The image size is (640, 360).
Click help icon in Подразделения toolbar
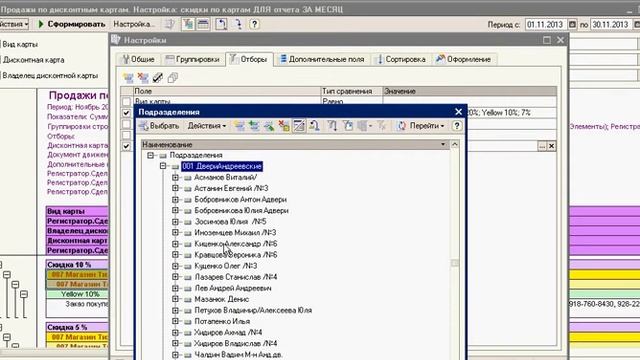coord(457,126)
